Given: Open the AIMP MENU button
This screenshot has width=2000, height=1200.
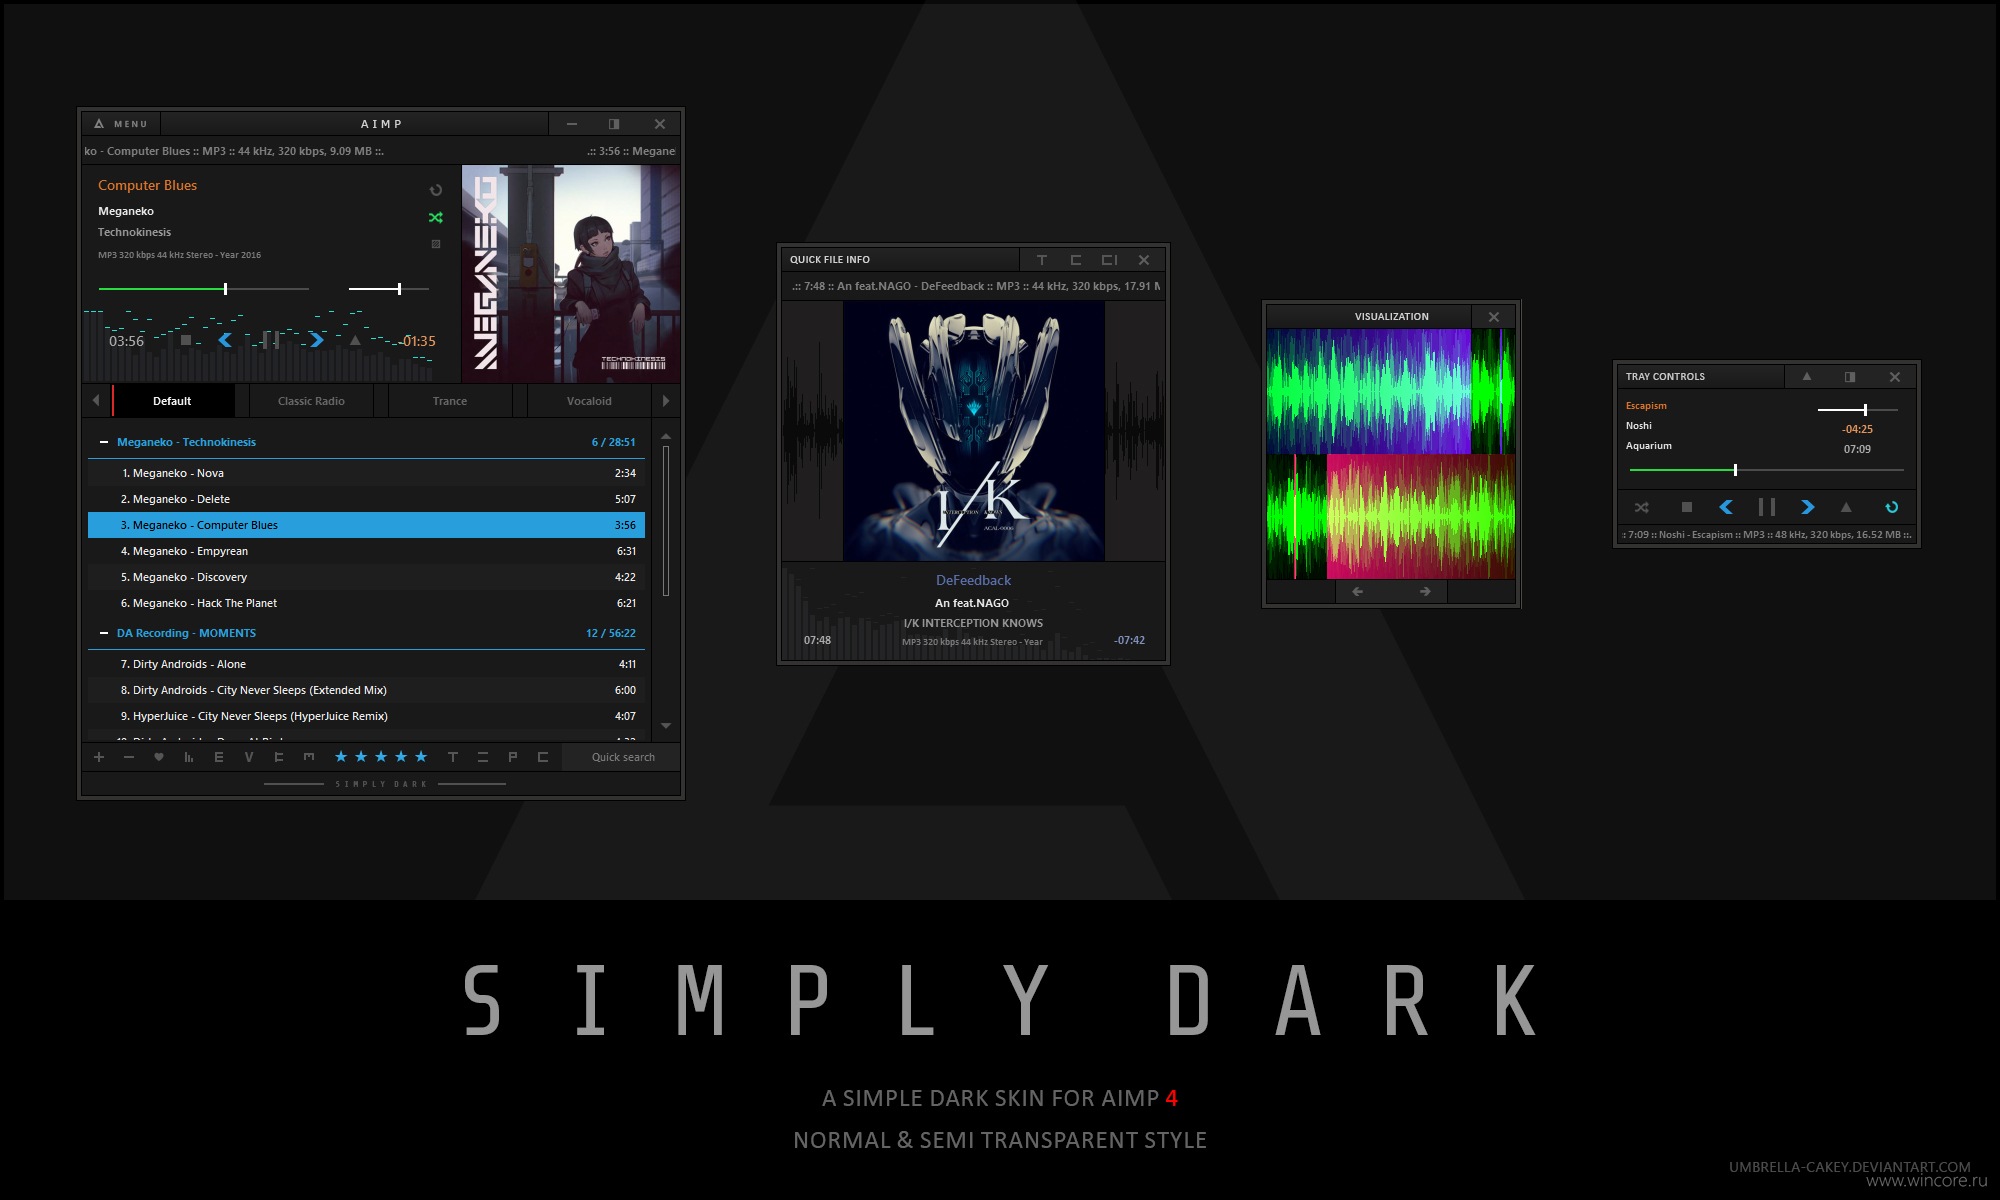Looking at the screenshot, I should coord(121,124).
